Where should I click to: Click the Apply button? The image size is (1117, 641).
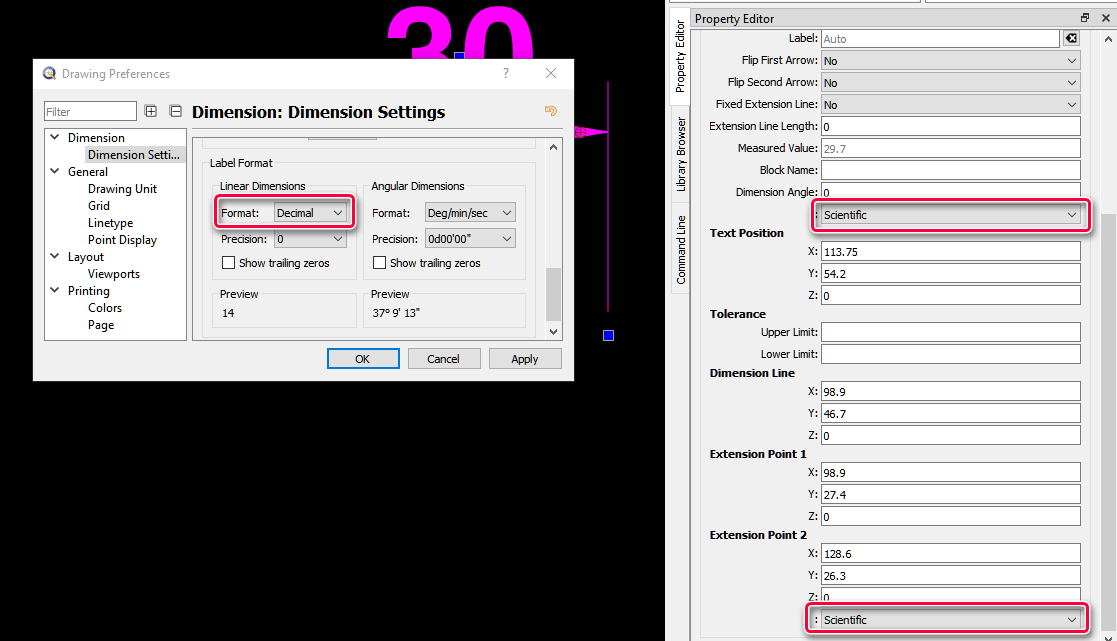point(524,359)
